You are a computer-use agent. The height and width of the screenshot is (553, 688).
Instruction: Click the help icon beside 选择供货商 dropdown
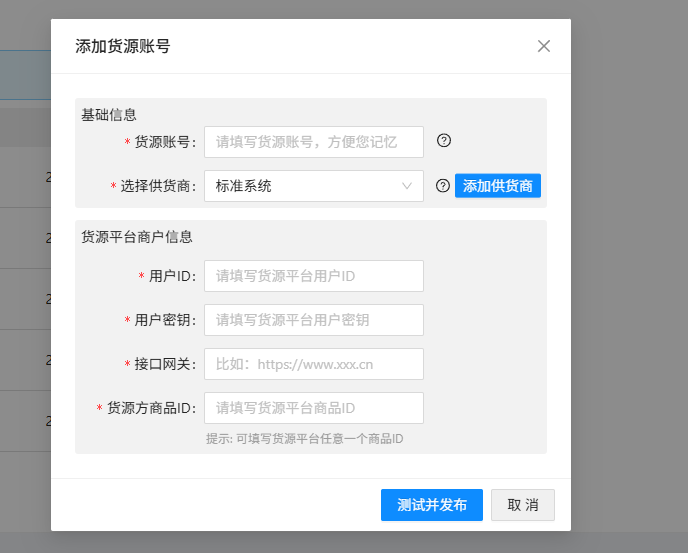pos(443,186)
